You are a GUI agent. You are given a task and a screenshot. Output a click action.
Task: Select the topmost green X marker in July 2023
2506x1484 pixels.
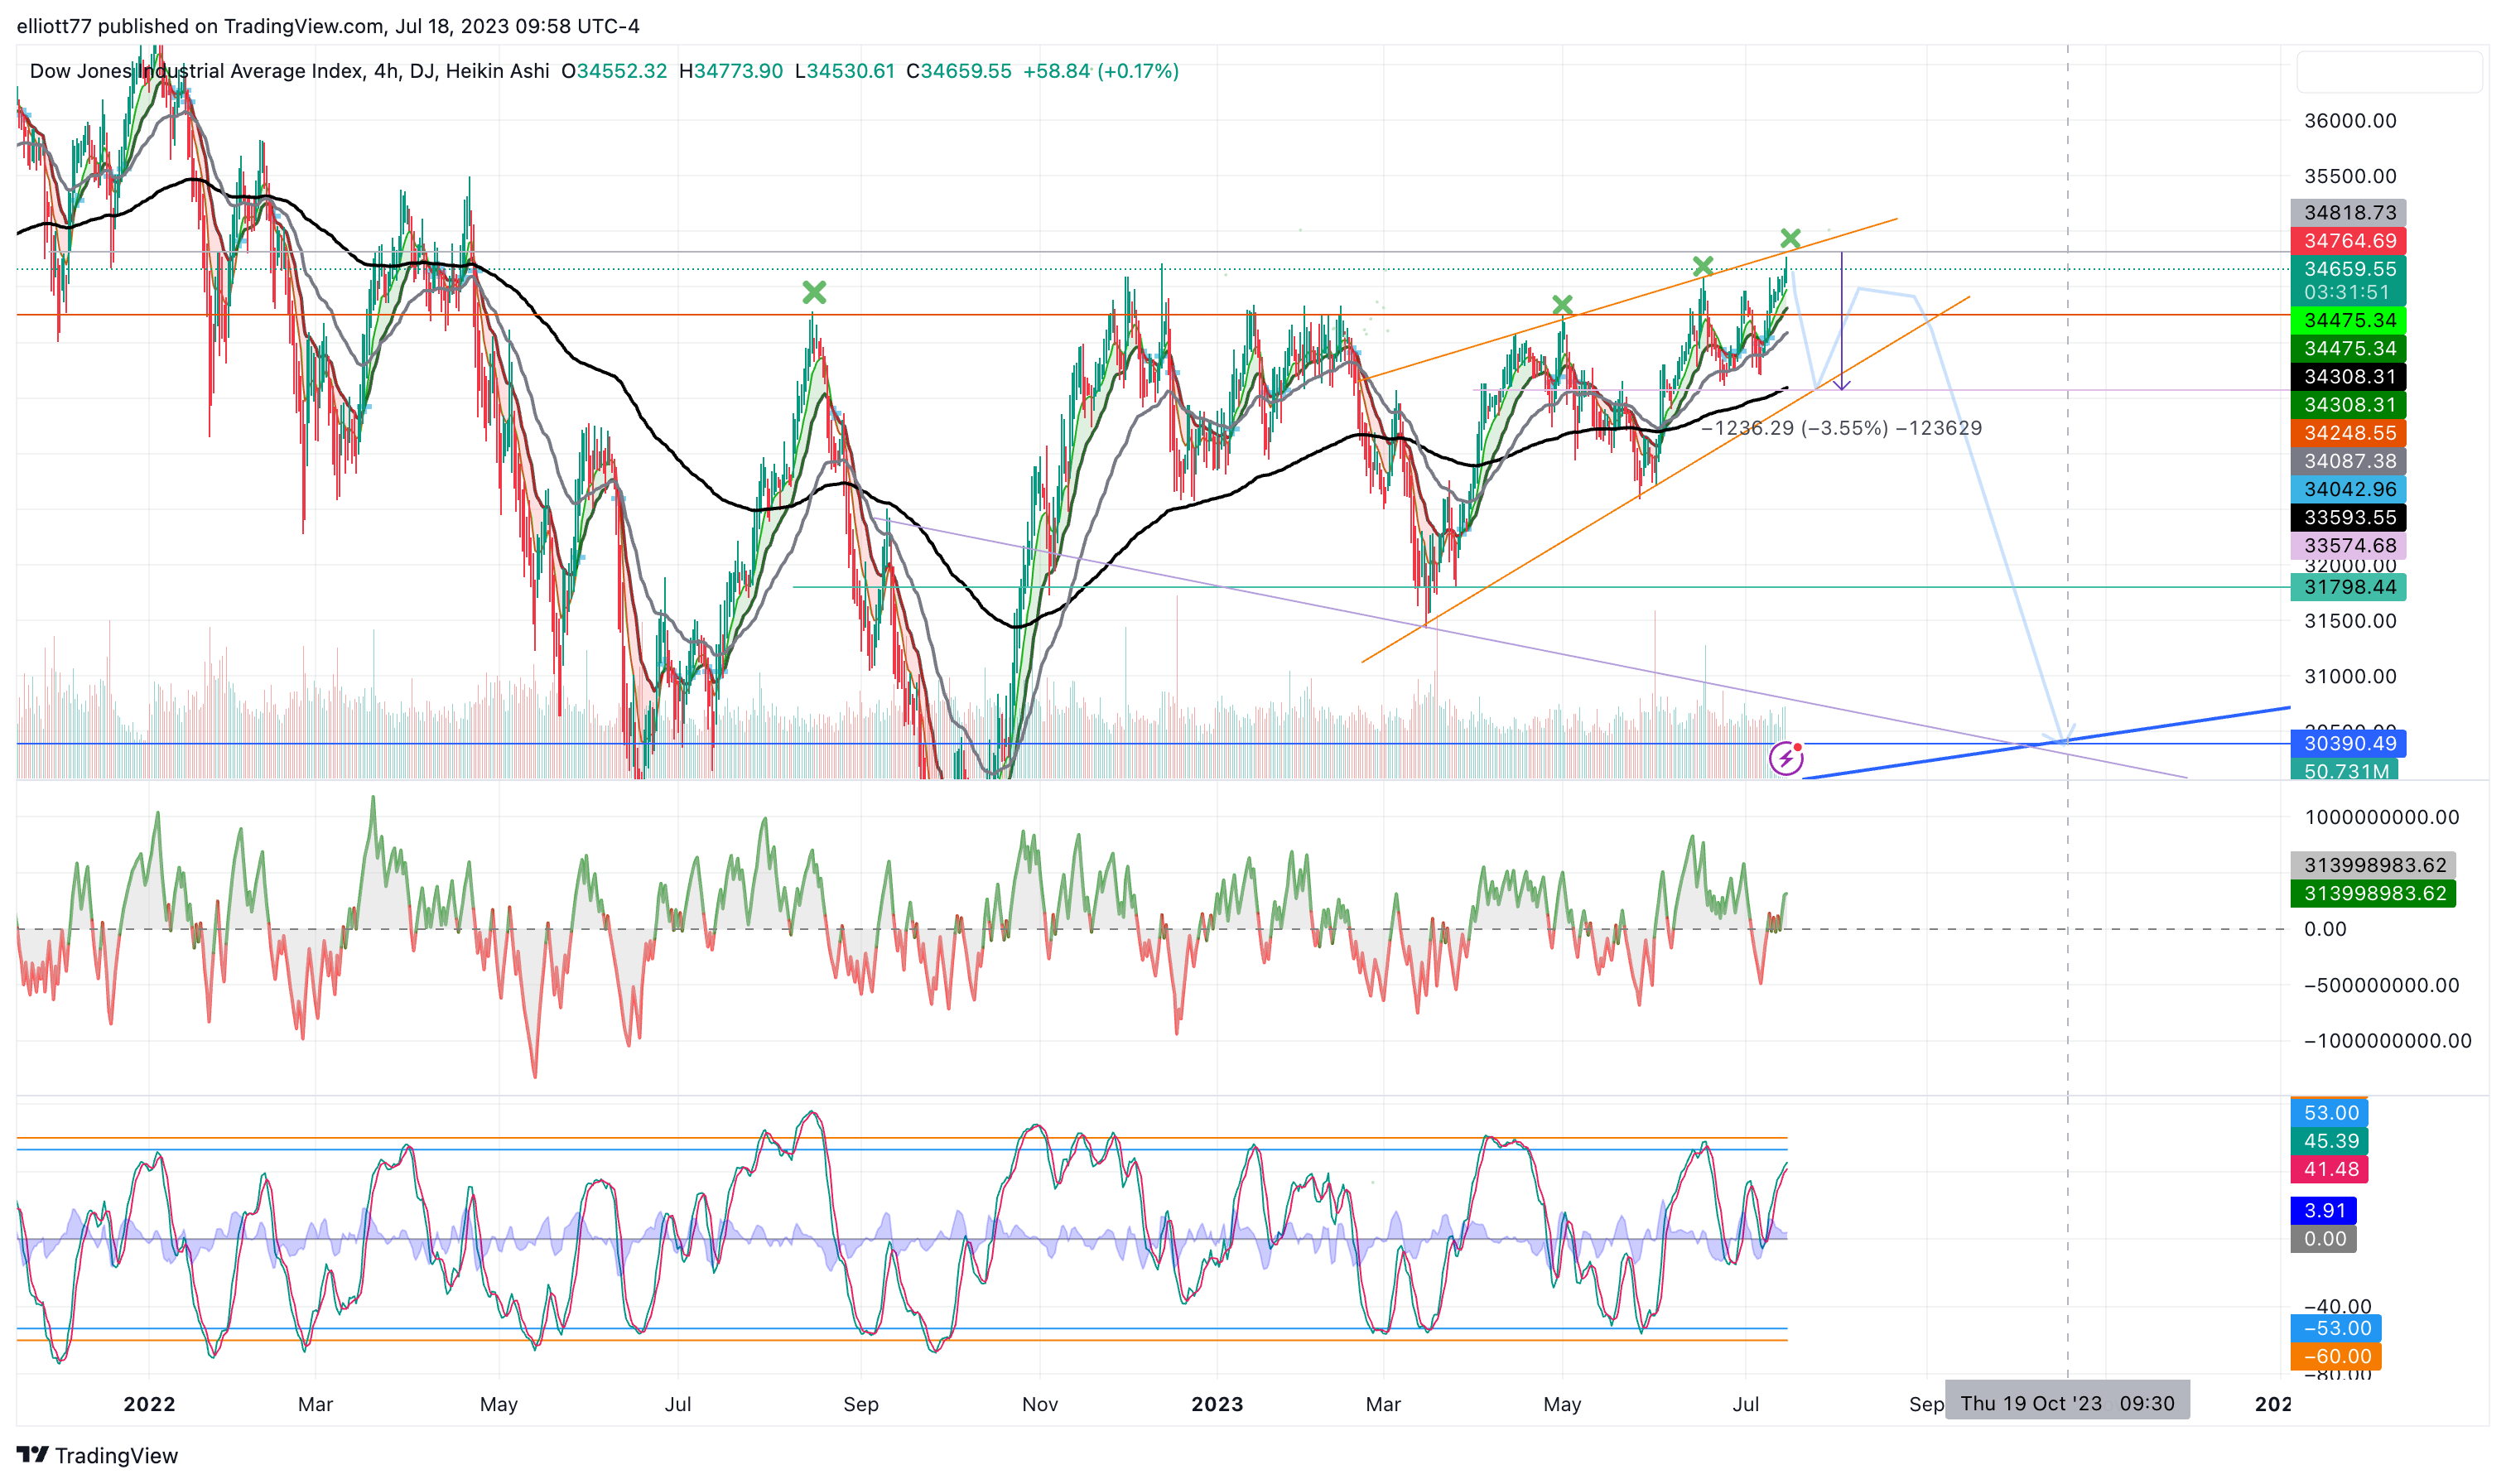tap(1790, 238)
